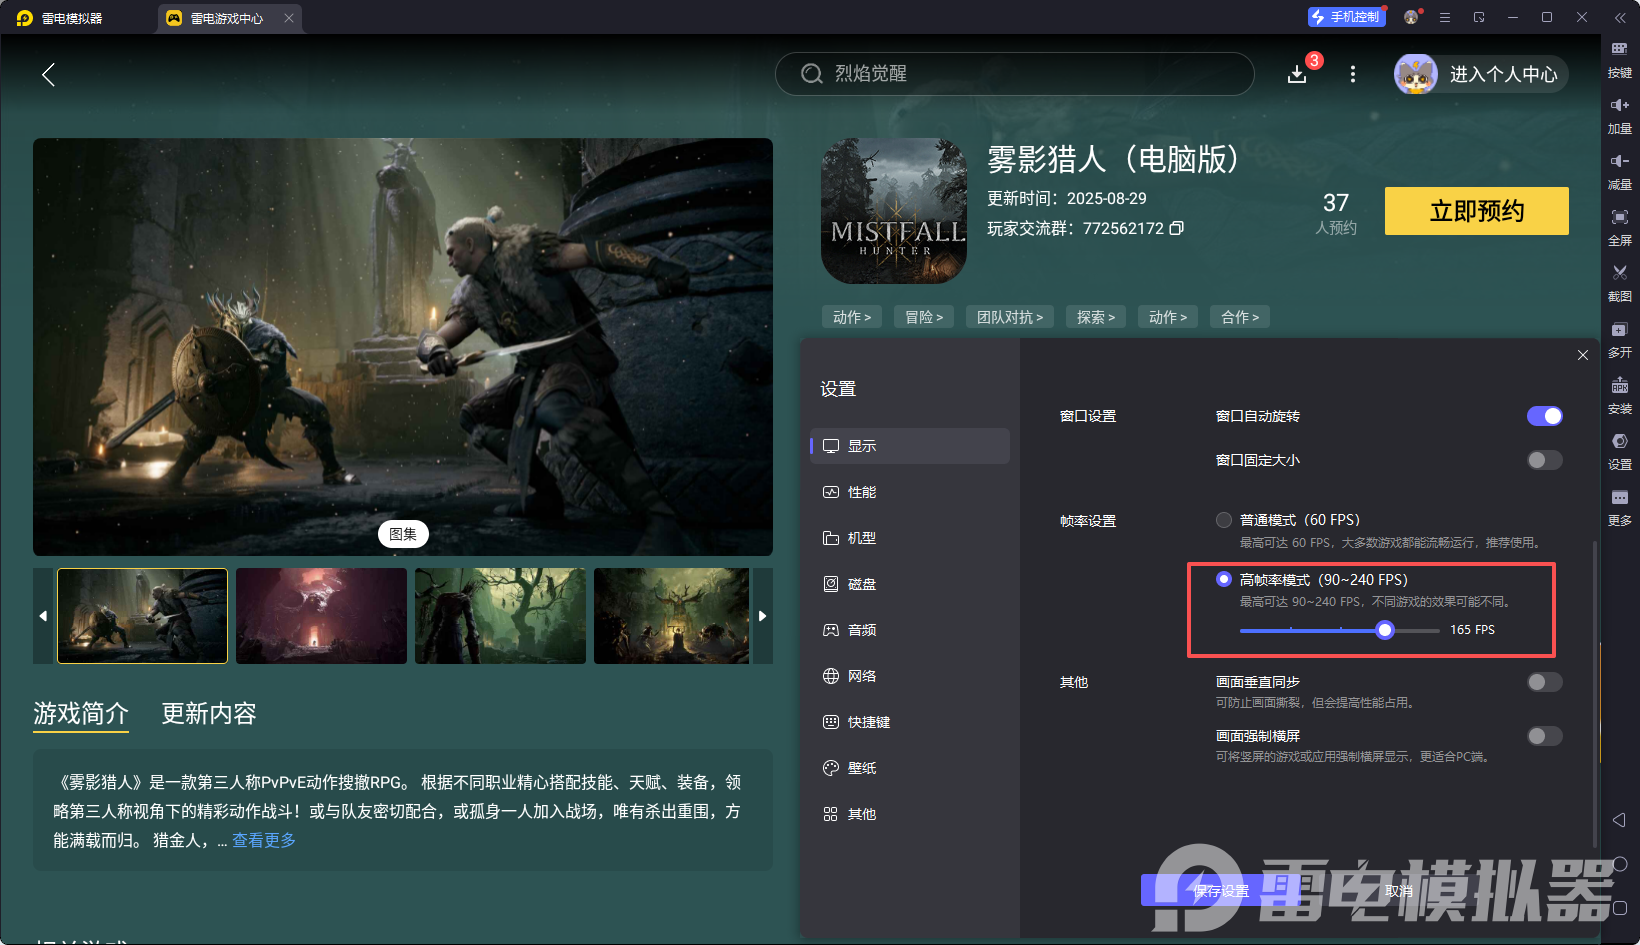1640x945 pixels.
Task: Tap the Android home circle icon
Action: 1620,864
